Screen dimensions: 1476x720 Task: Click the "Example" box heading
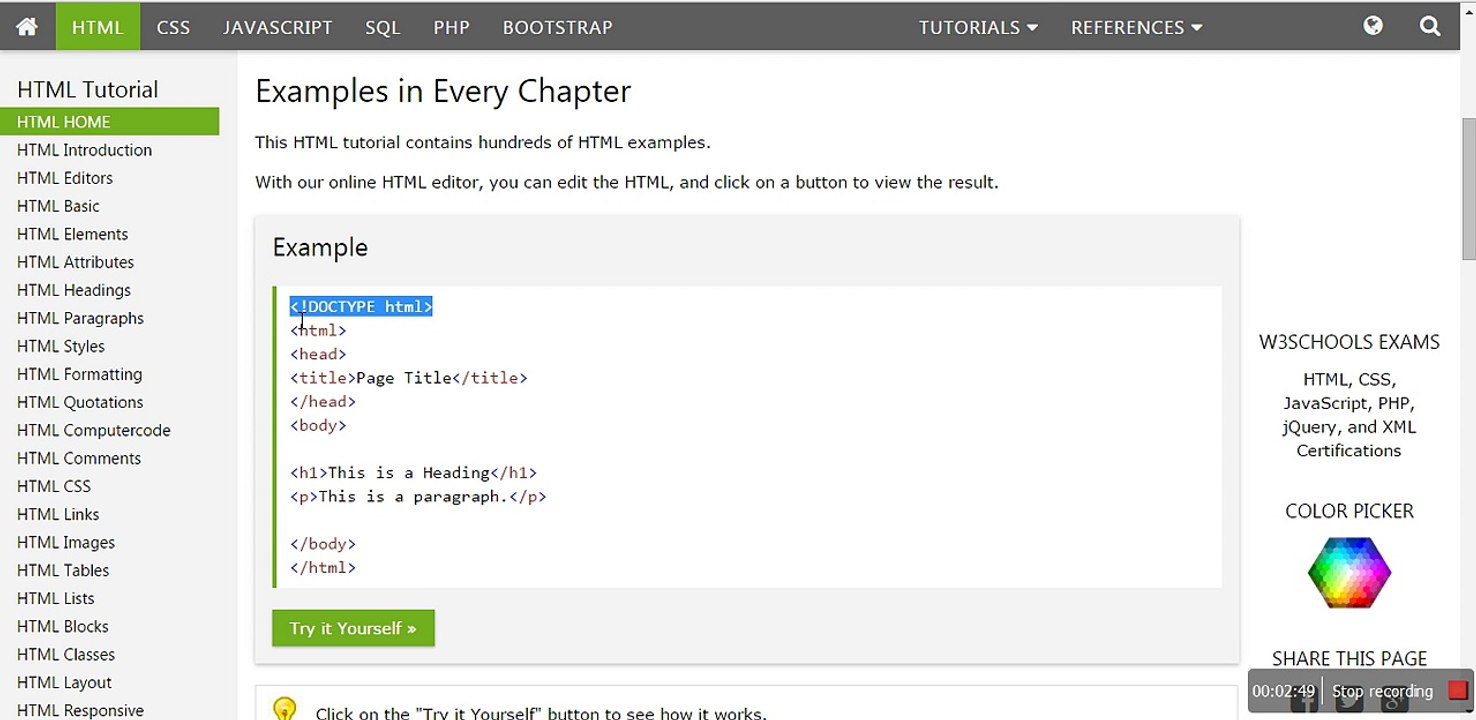click(320, 247)
